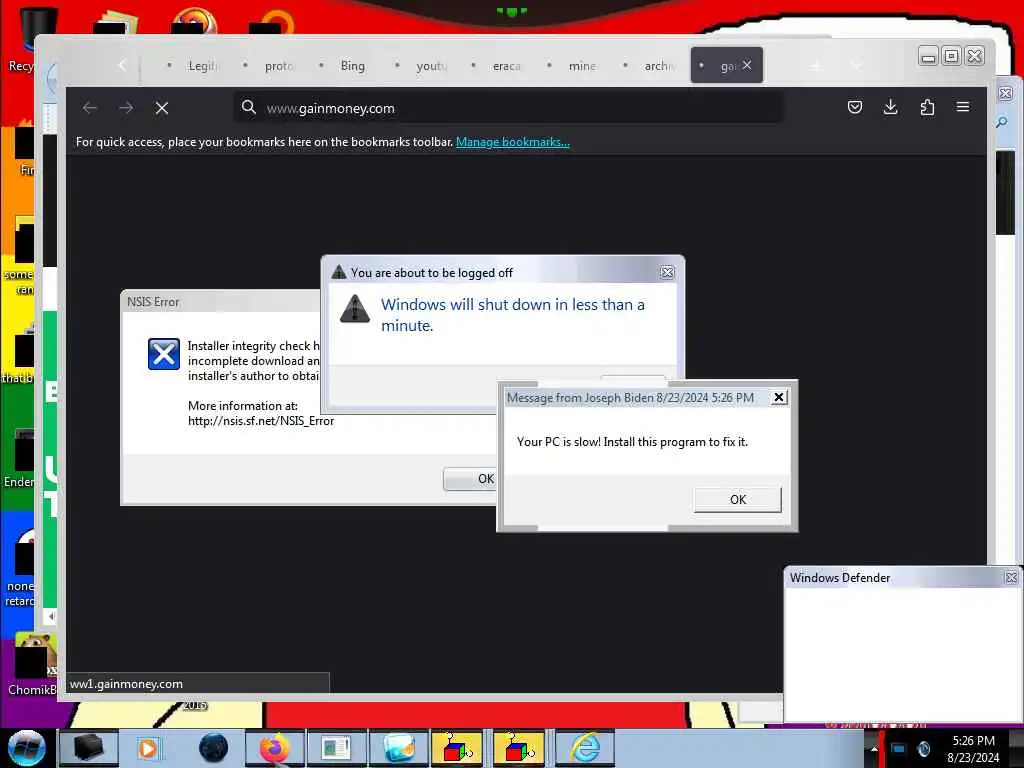Close the background window on the right

pos(1006,93)
